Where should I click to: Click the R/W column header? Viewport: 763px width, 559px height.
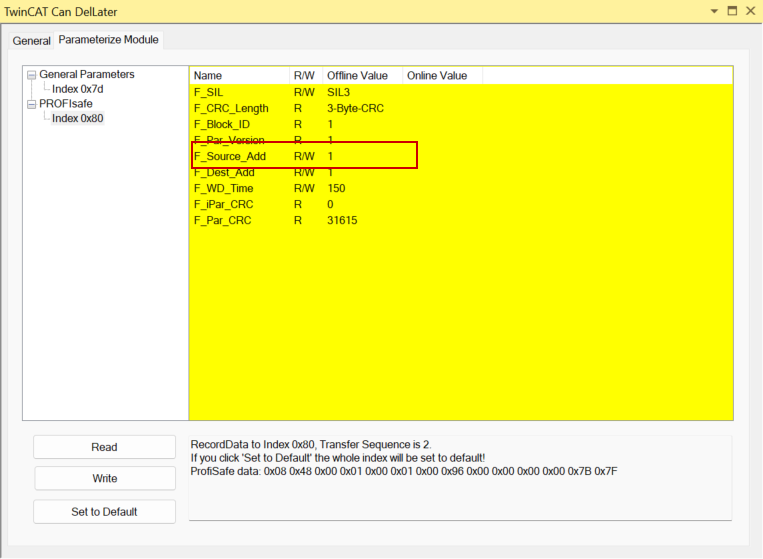306,75
